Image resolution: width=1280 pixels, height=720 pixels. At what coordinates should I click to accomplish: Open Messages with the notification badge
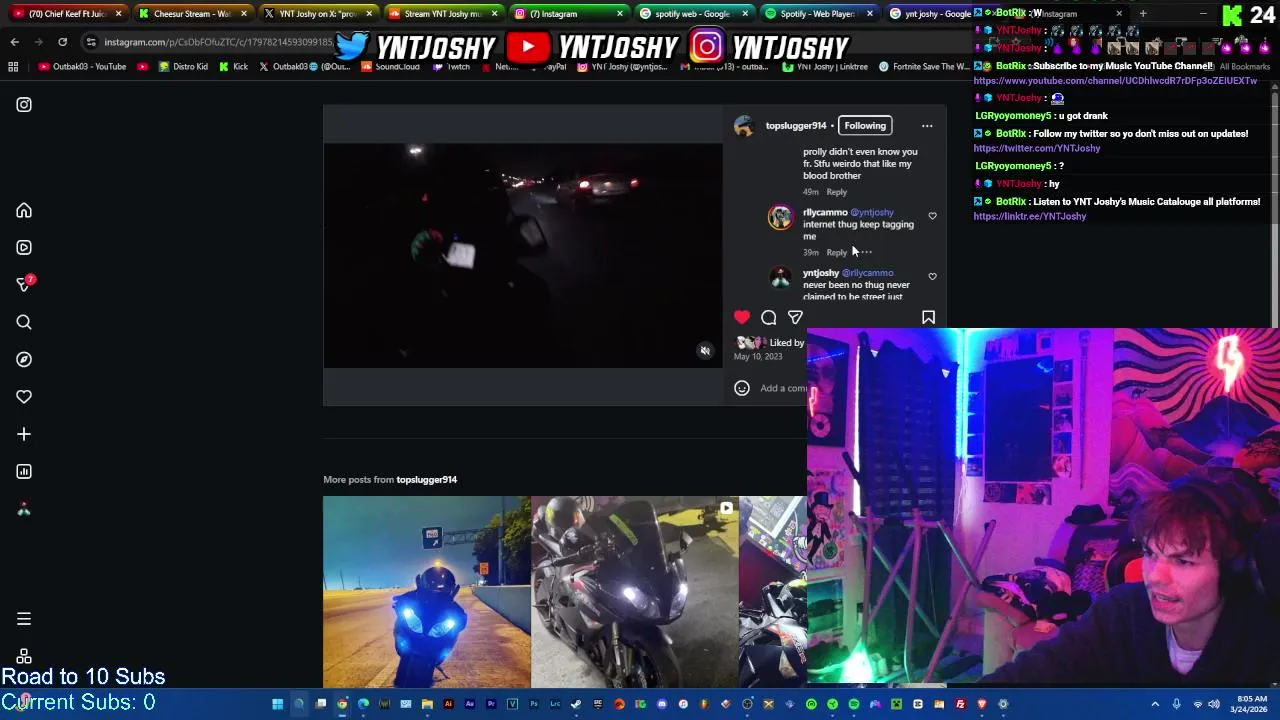(x=24, y=285)
